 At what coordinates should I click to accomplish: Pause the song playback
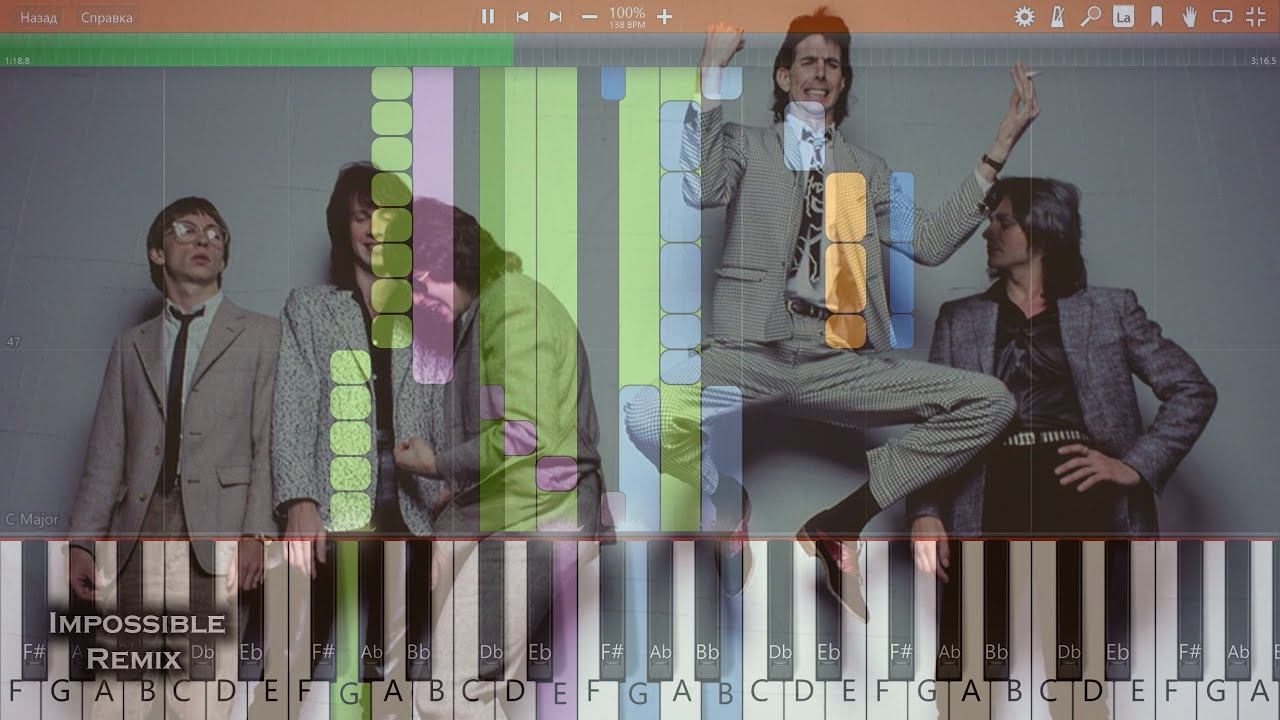point(488,16)
